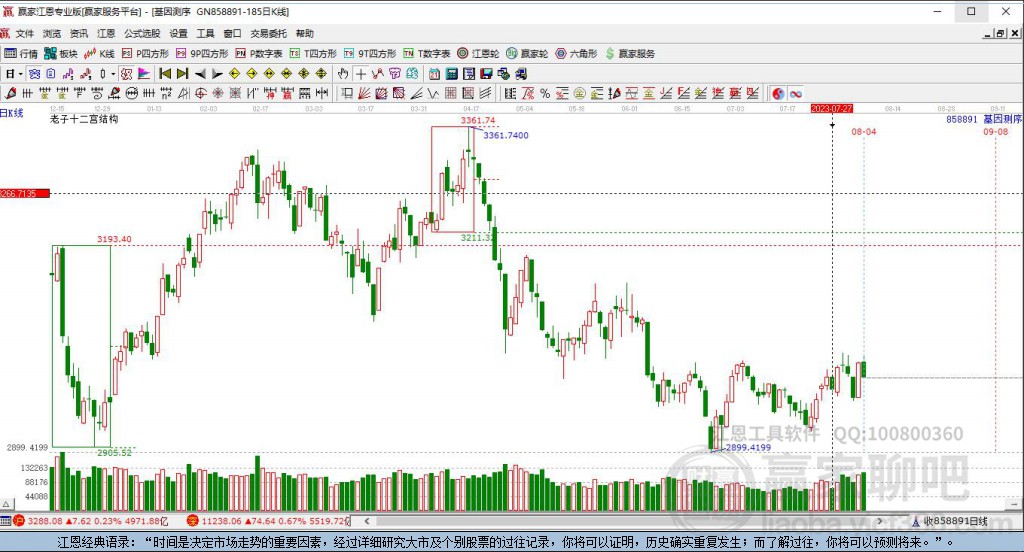Click the blue 2899.4199 low price label
Image resolution: width=1024 pixels, height=552 pixels.
tap(748, 447)
